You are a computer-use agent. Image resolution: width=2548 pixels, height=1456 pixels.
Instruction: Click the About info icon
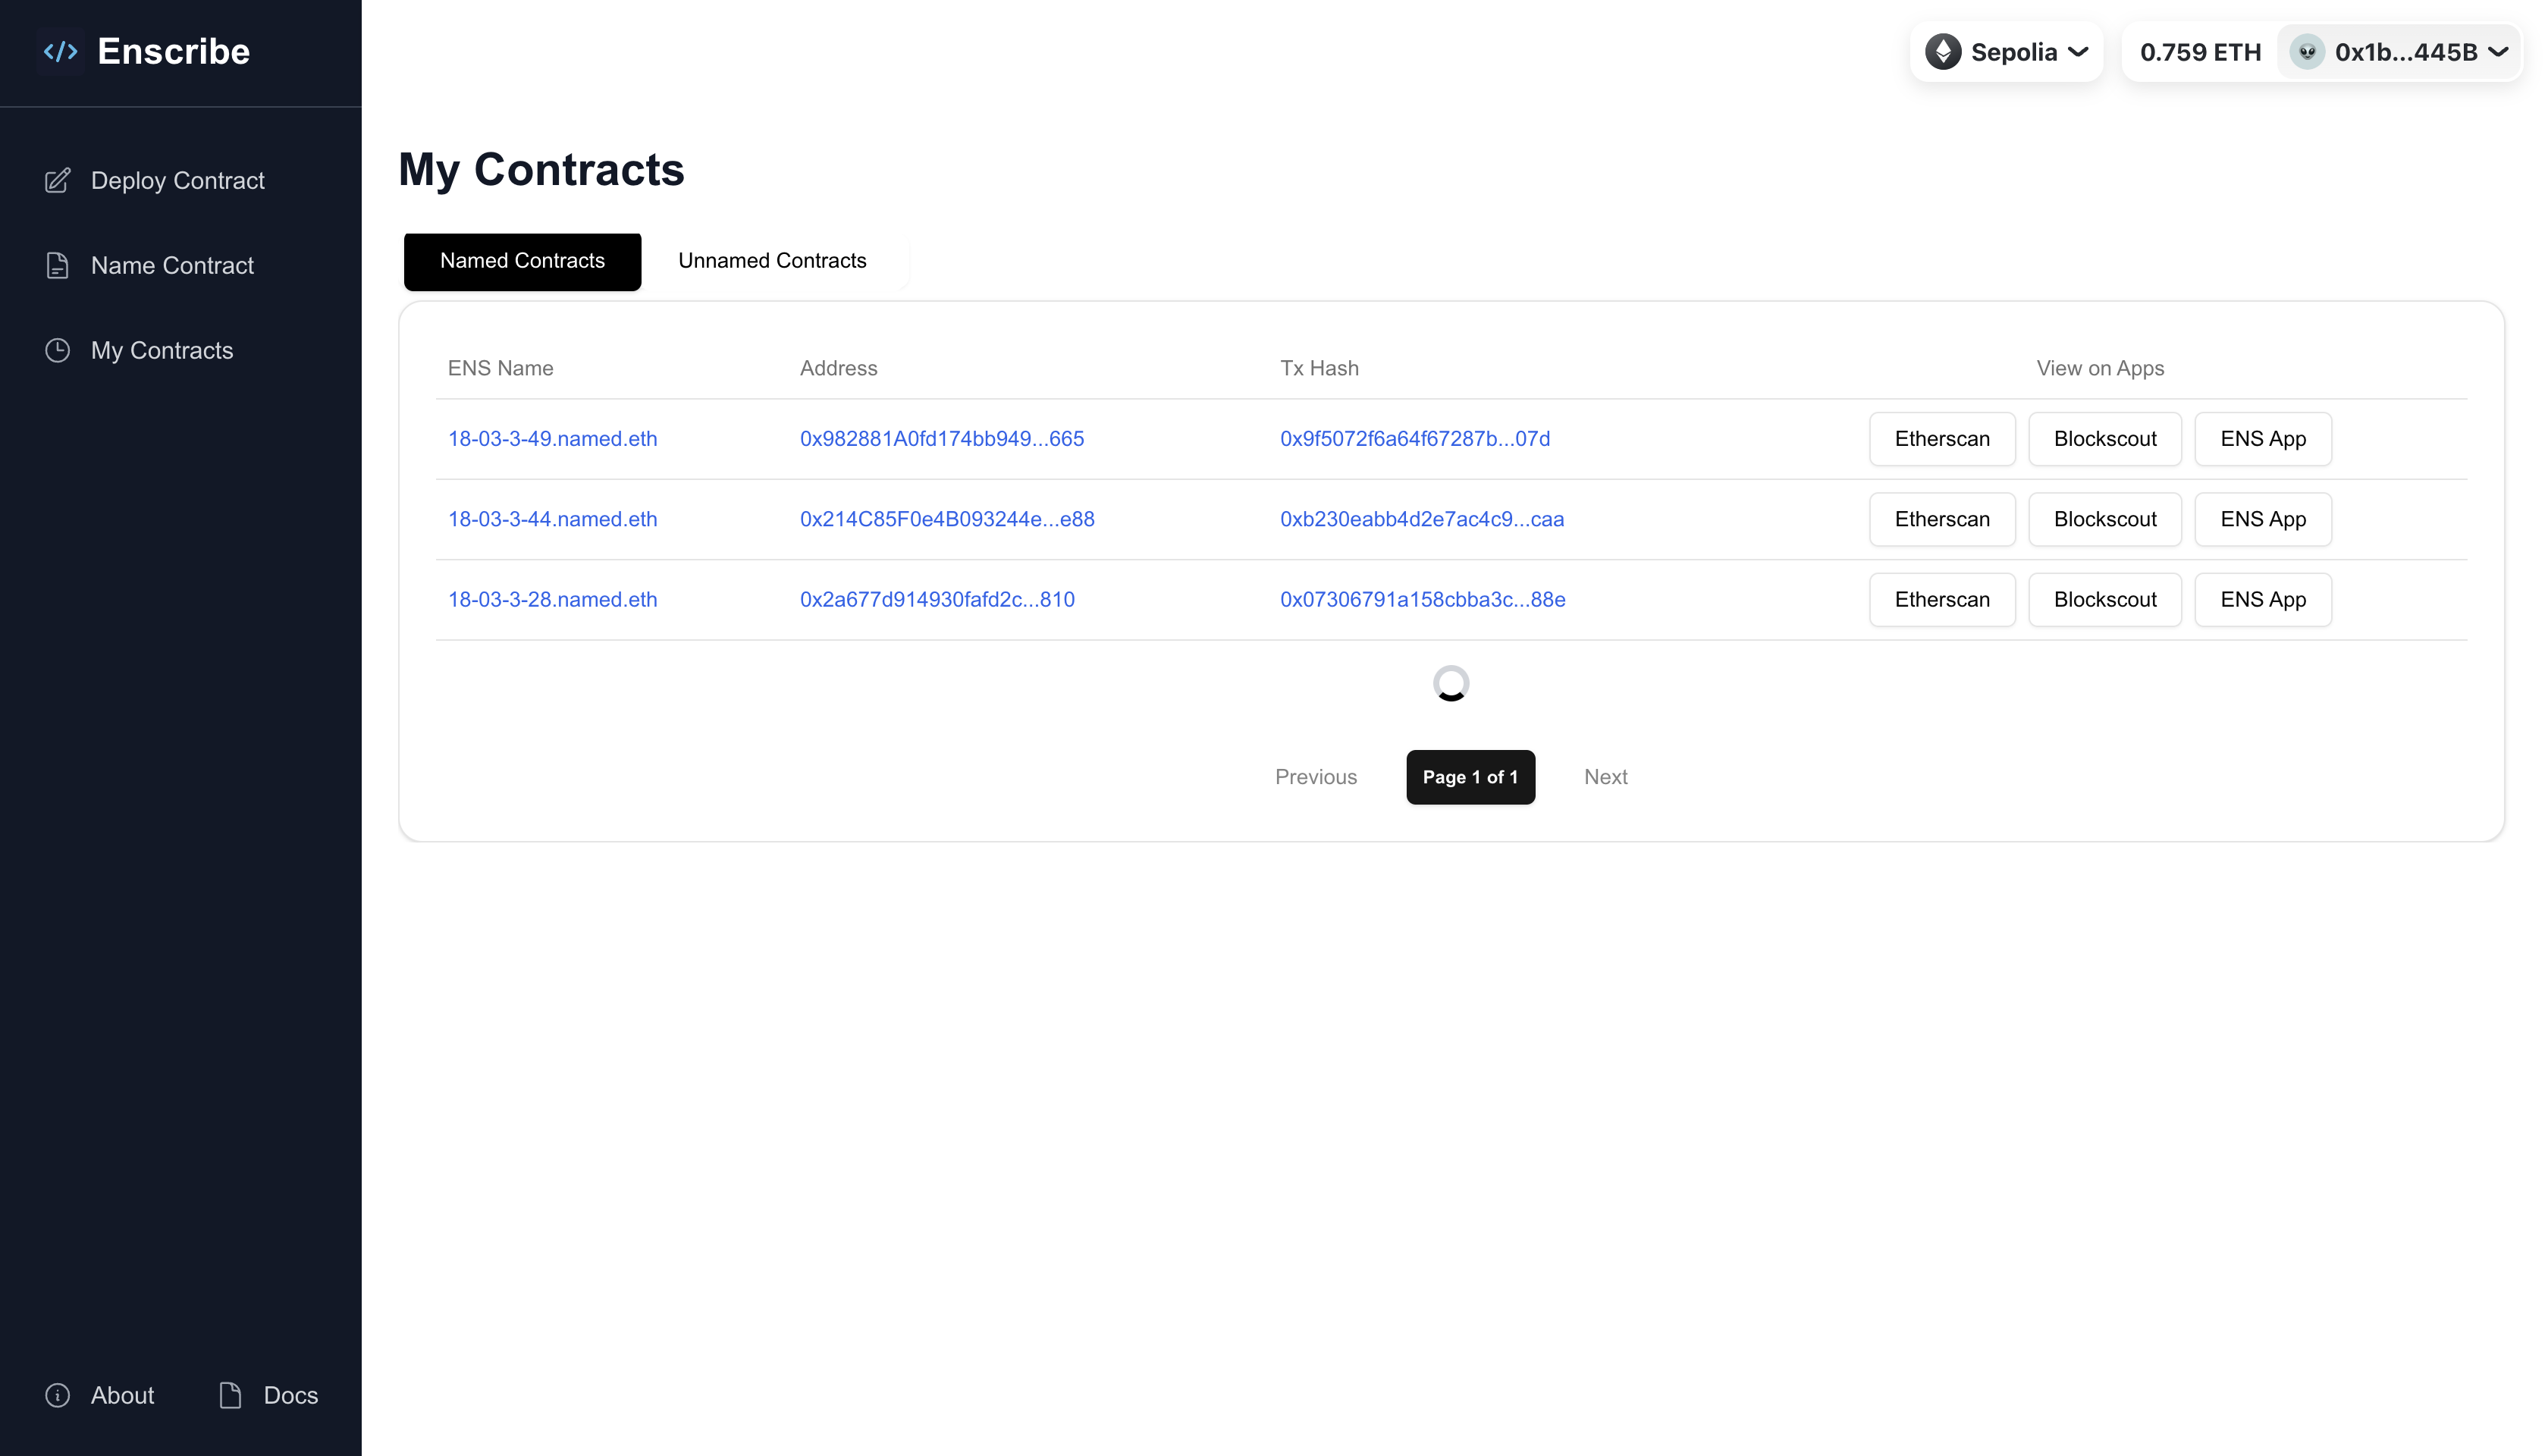pos(58,1395)
